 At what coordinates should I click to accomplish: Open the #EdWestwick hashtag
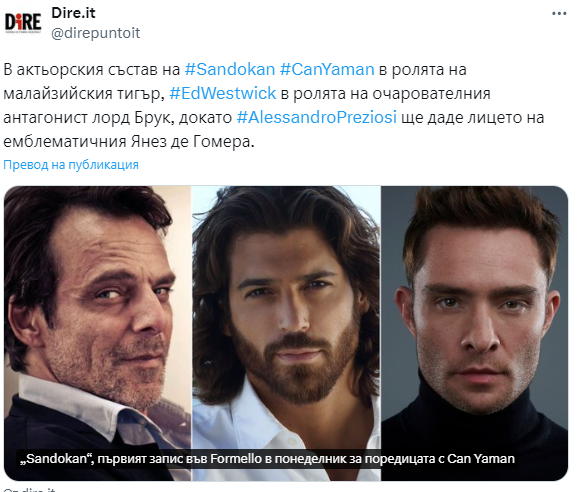click(x=223, y=93)
